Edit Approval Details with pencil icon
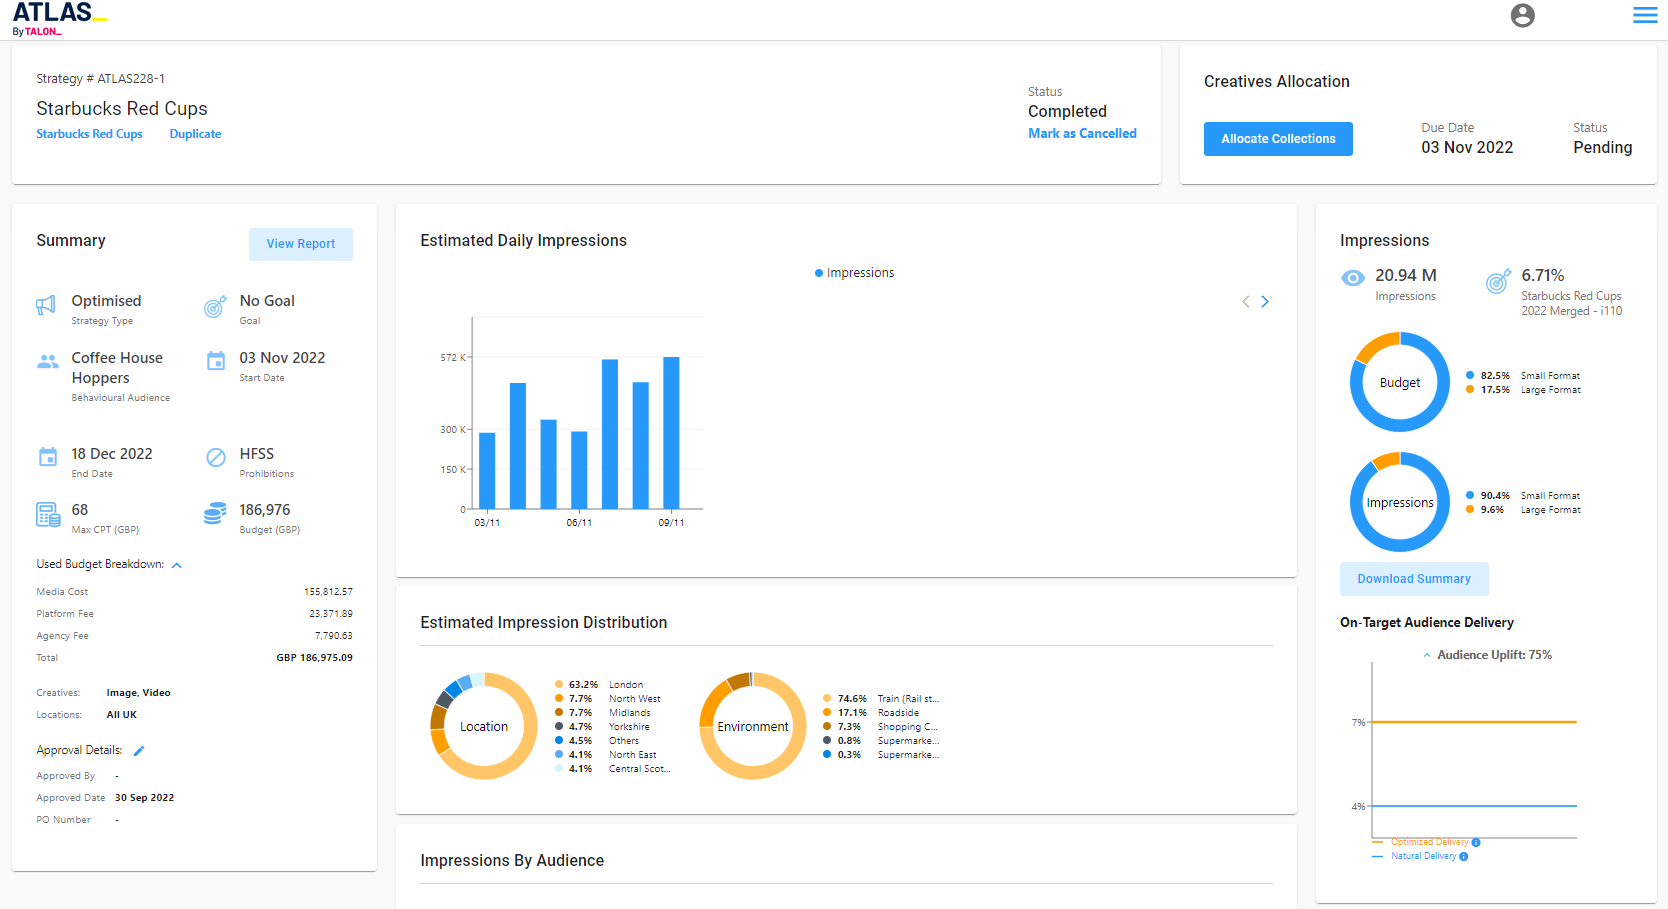This screenshot has width=1668, height=909. pos(139,751)
